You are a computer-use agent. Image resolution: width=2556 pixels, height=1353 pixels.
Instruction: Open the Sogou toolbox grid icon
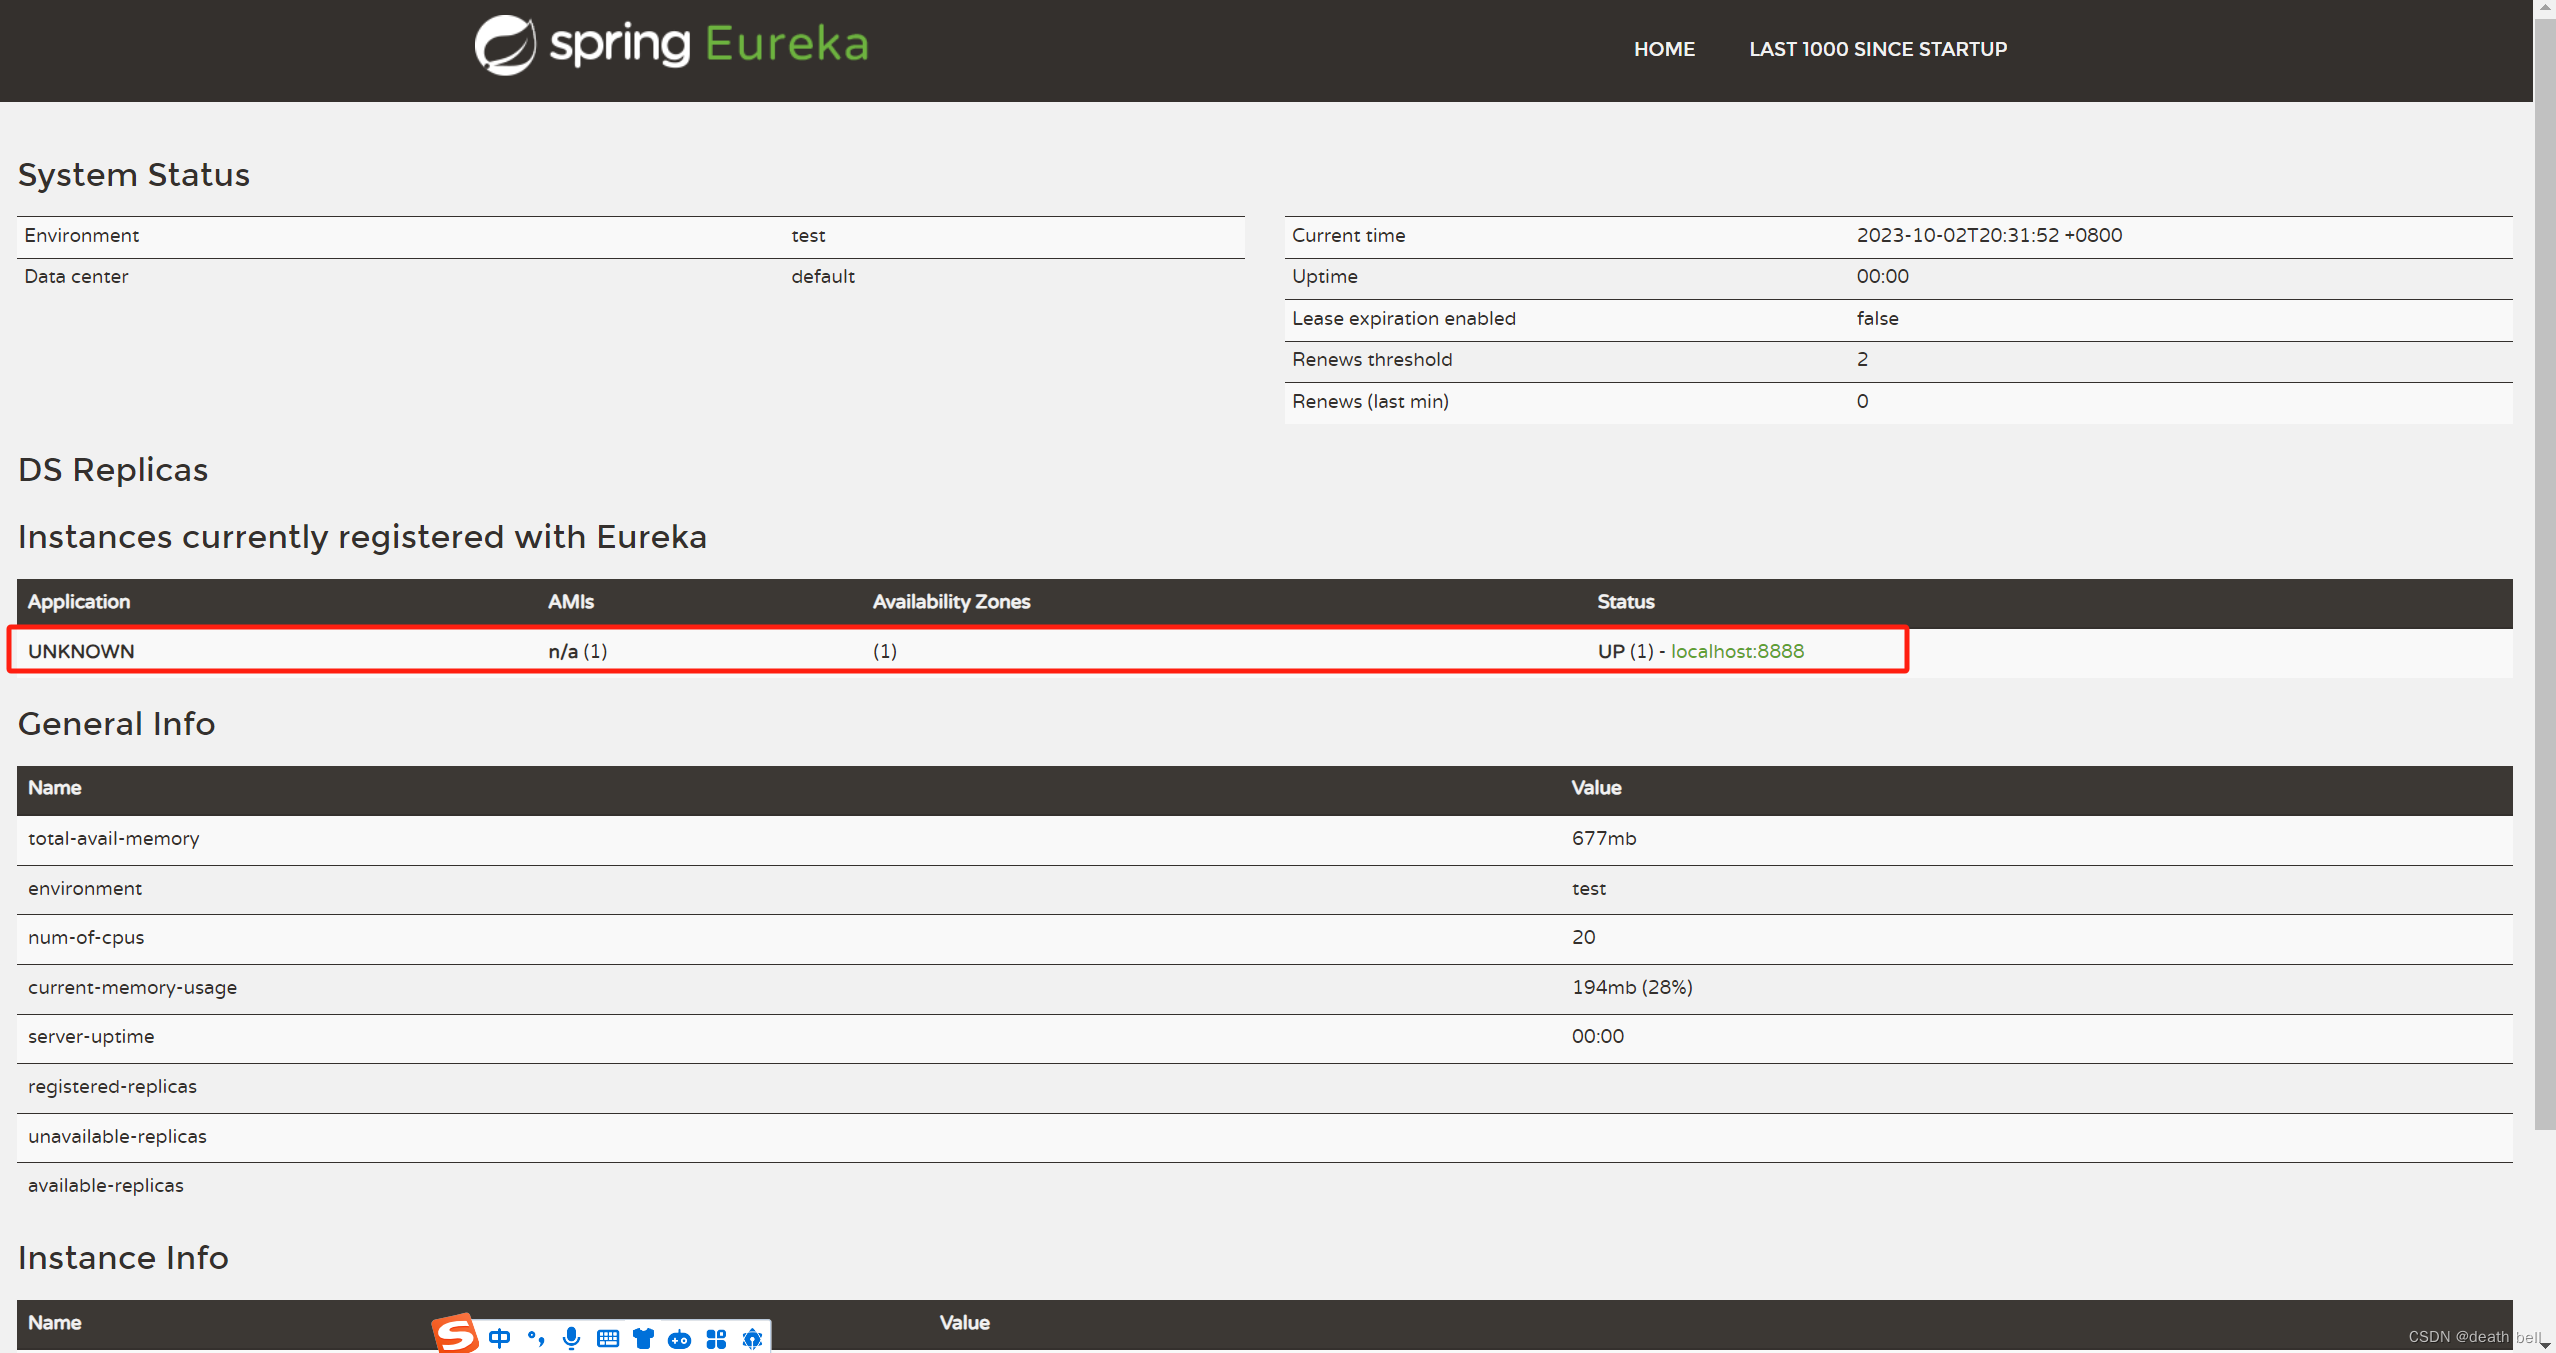(716, 1338)
